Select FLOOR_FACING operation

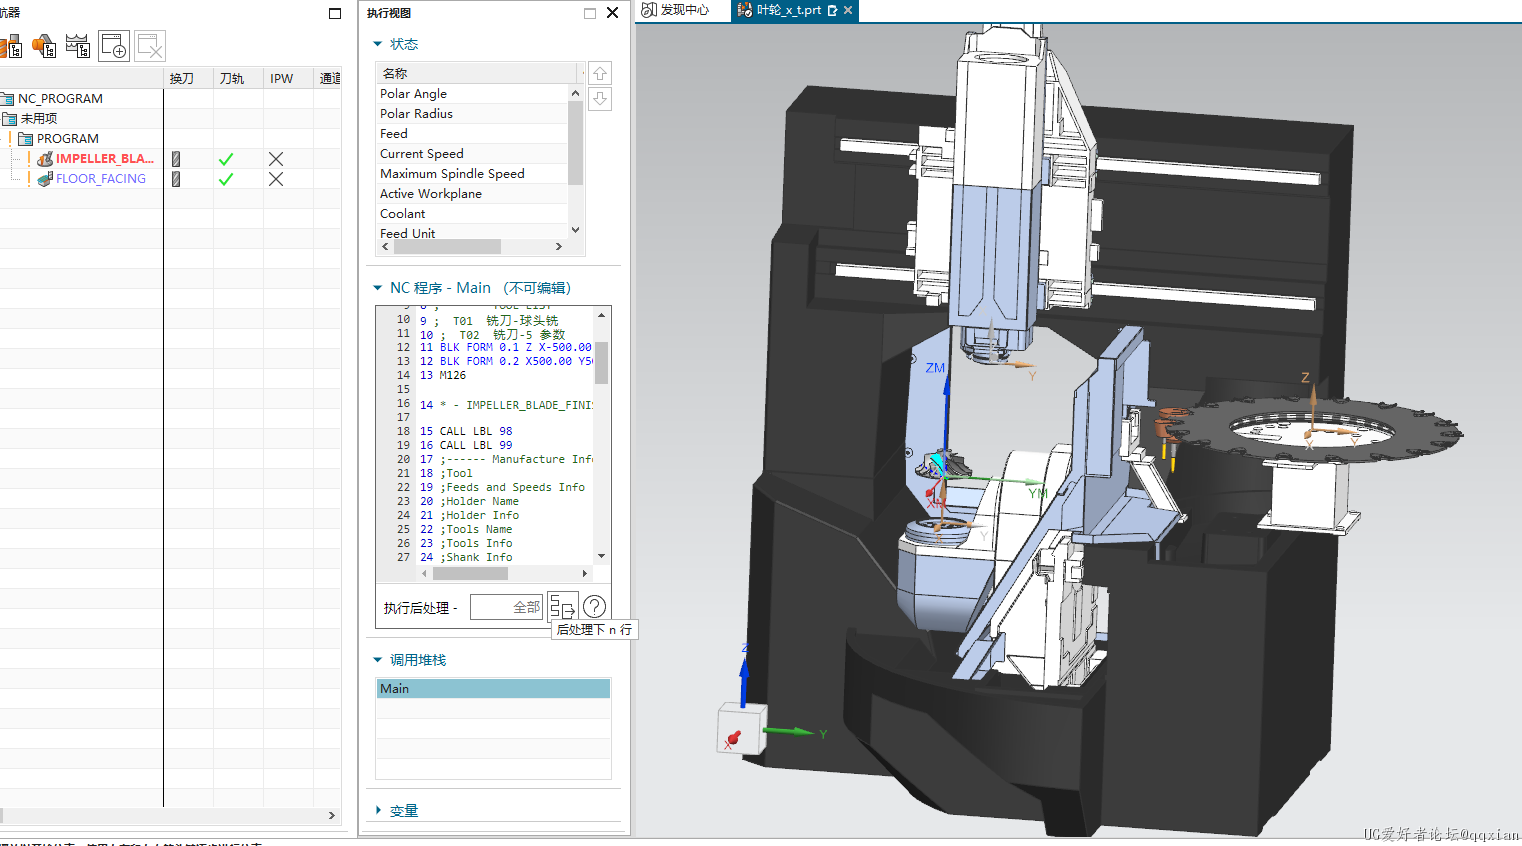coord(101,179)
